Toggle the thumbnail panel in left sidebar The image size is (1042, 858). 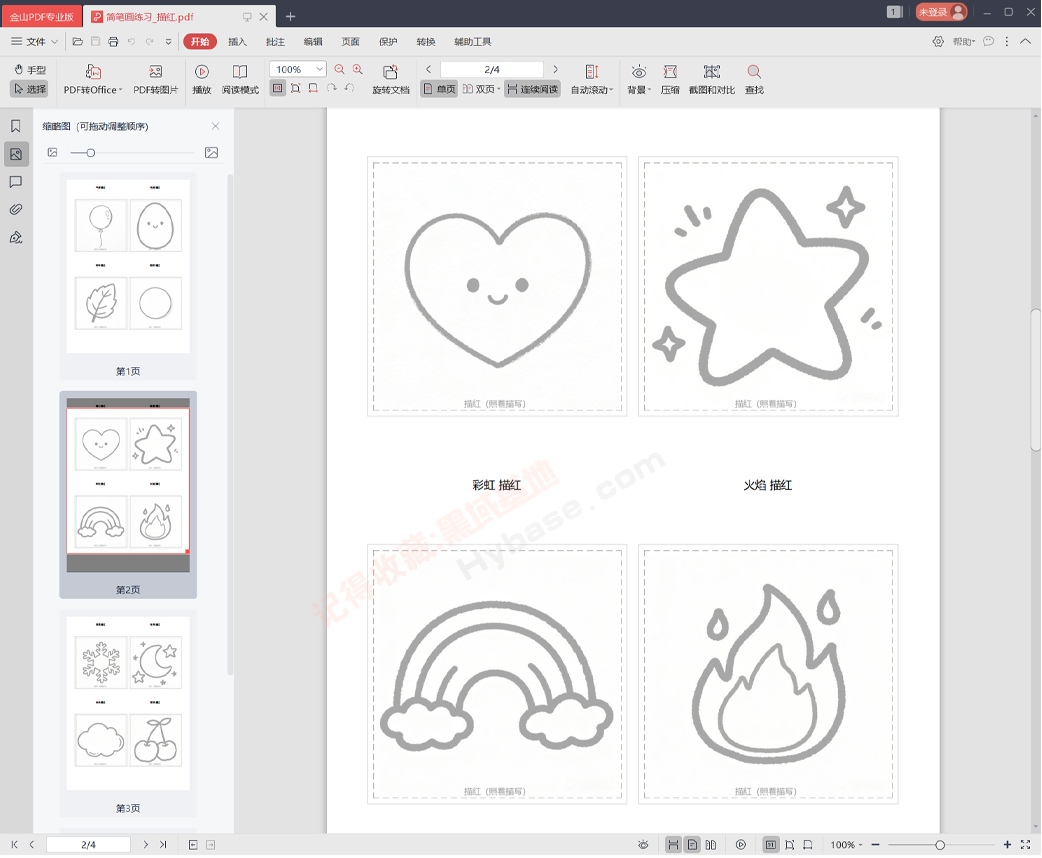pyautogui.click(x=16, y=154)
